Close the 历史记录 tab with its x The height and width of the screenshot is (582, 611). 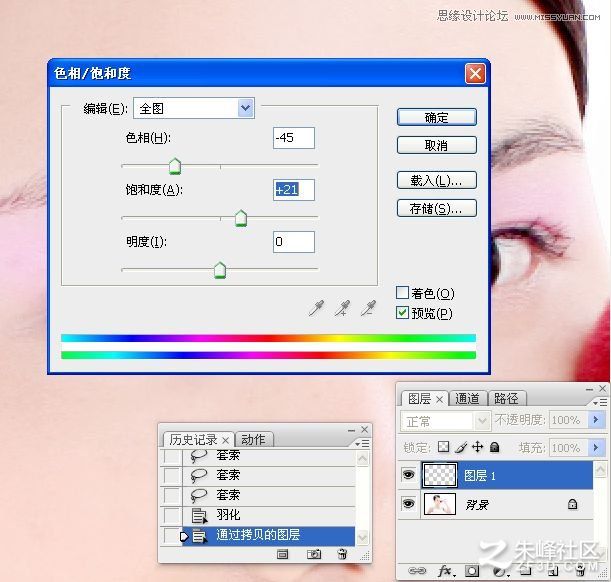tap(225, 440)
